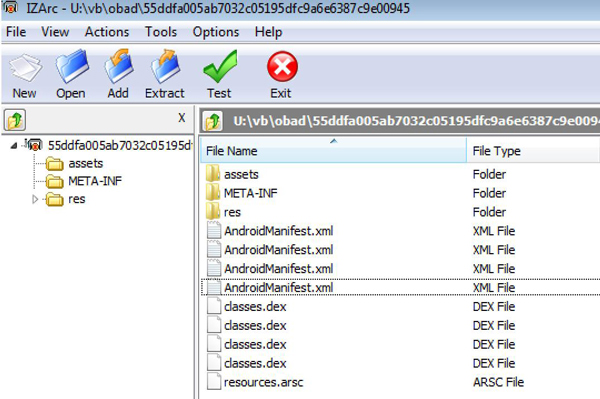Open the Help menu
The height and width of the screenshot is (399, 600).
(268, 32)
